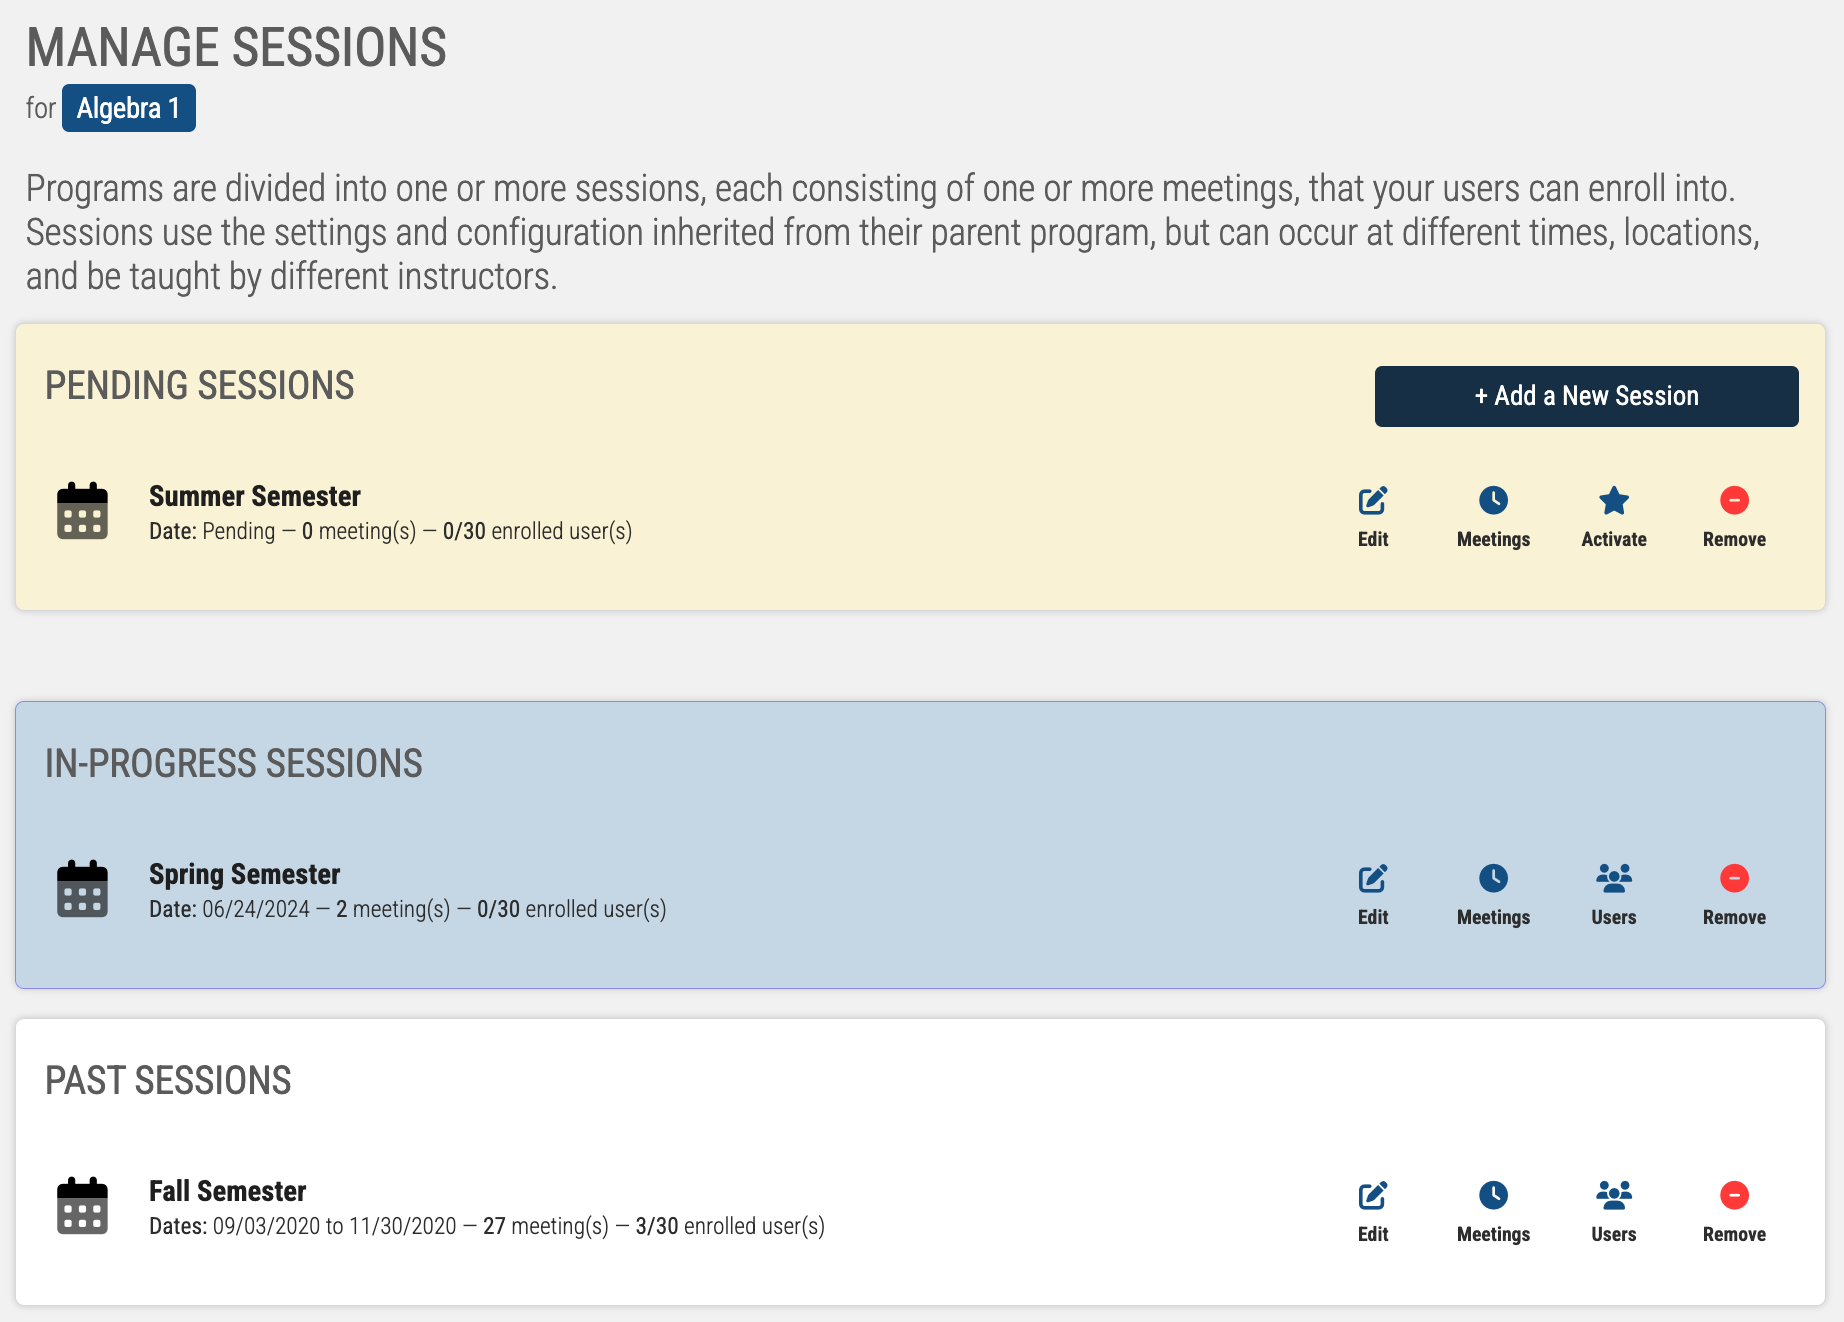Select the Spring Semester session title

(244, 874)
